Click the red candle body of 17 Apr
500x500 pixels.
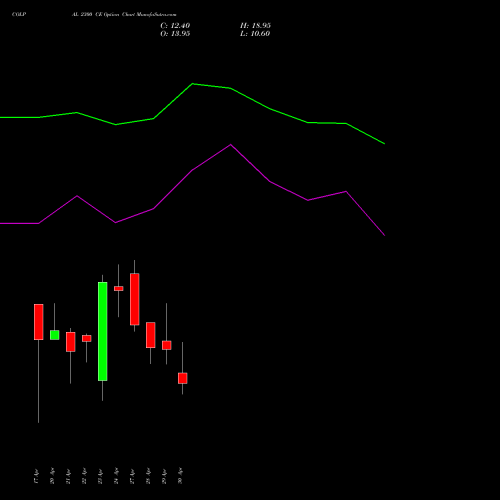coord(39,322)
